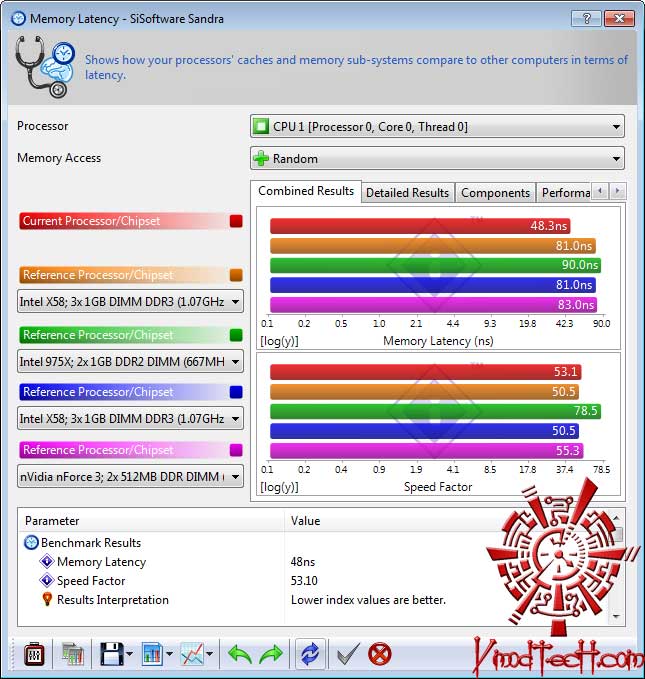645x679 pixels.
Task: Click the stethoscope module icon
Action: click(x=45, y=67)
